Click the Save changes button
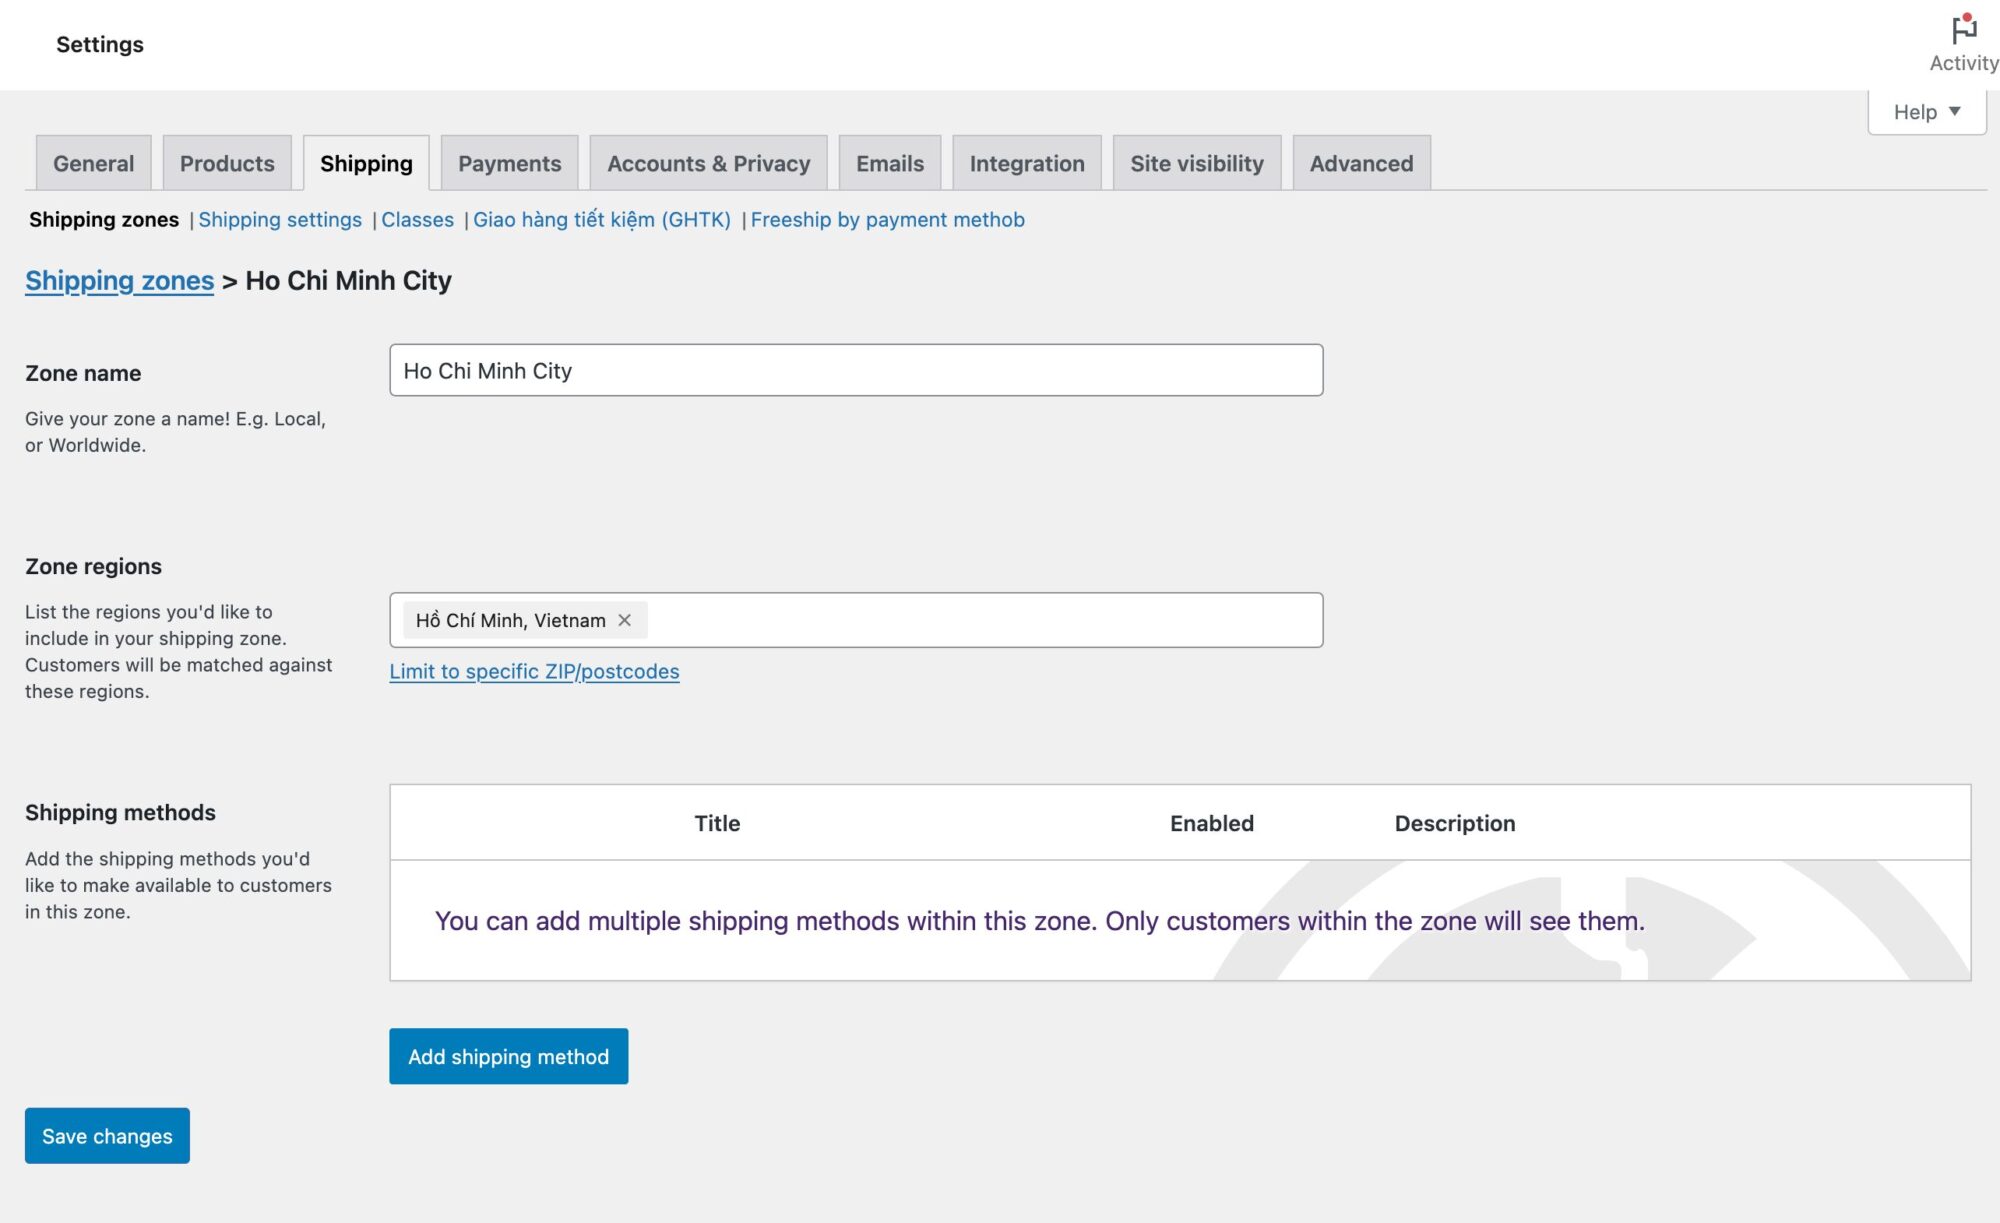 (x=107, y=1135)
